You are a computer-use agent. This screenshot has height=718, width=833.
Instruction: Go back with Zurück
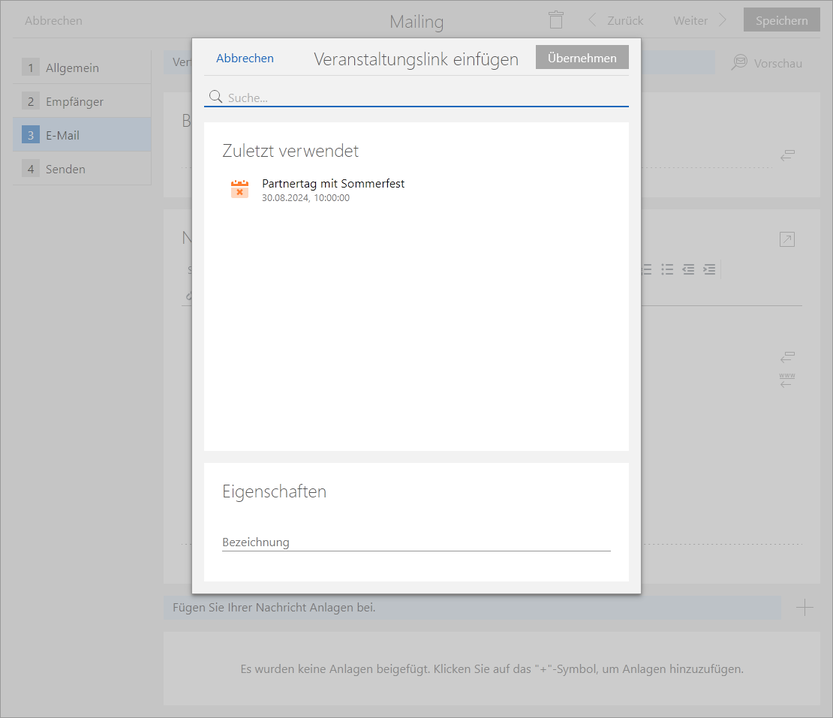[616, 20]
